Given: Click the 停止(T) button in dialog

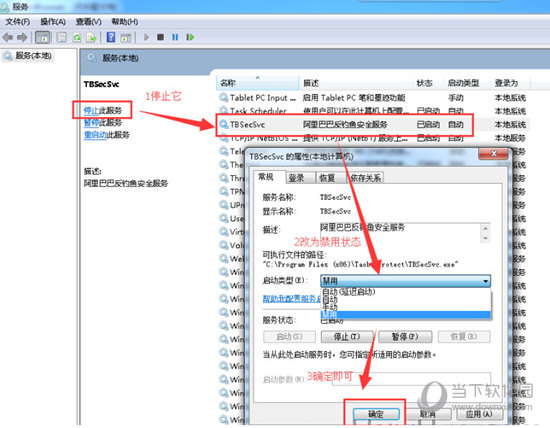Looking at the screenshot, I should 347,337.
